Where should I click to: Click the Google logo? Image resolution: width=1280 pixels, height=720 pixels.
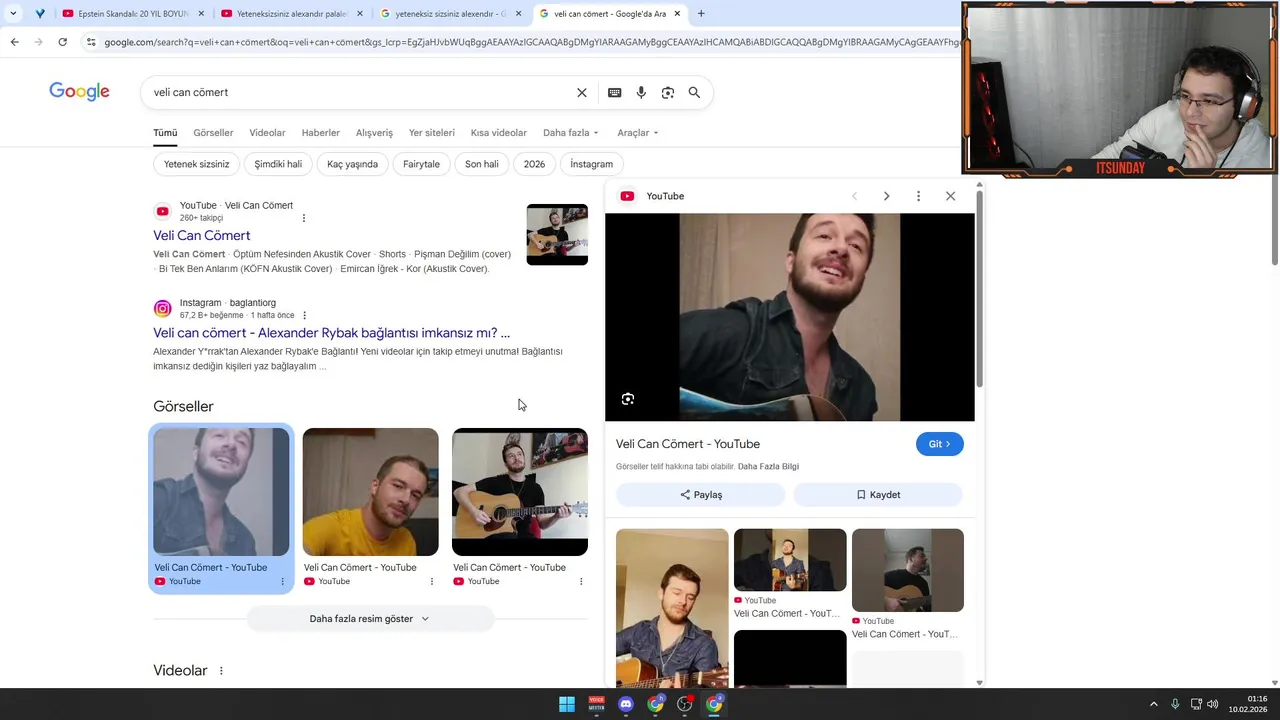tap(79, 92)
